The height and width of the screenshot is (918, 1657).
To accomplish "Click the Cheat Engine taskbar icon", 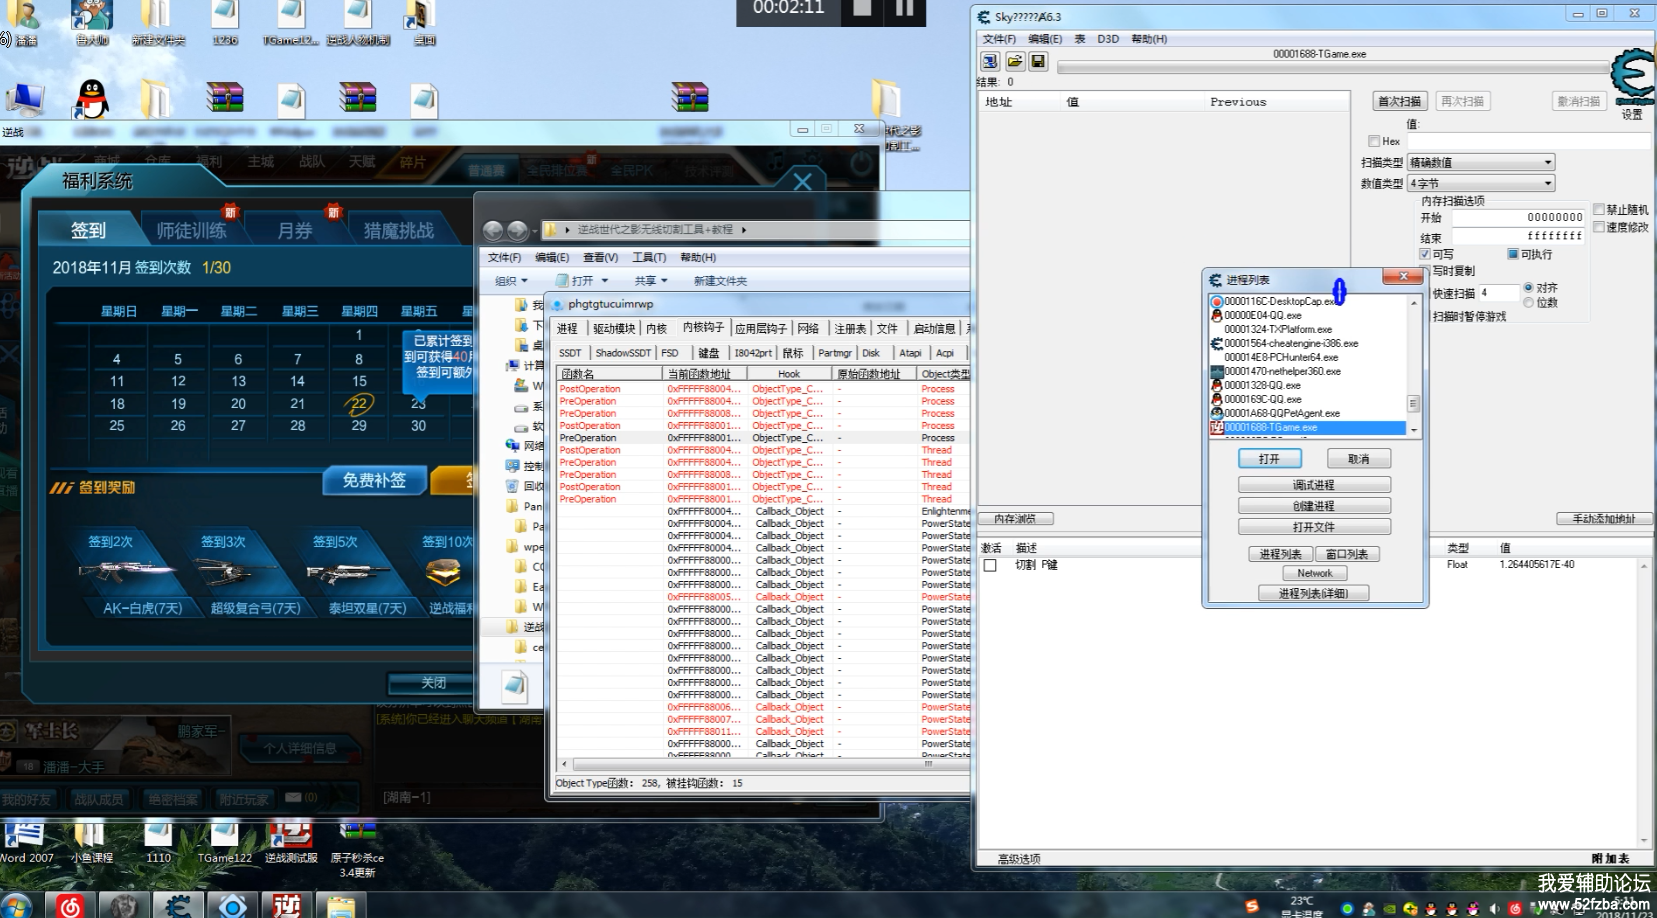I will point(178,906).
